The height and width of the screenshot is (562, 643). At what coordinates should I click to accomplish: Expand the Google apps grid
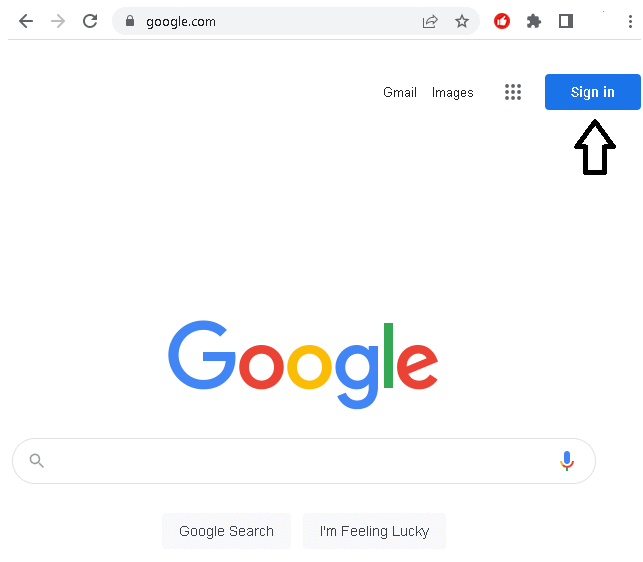(x=513, y=92)
